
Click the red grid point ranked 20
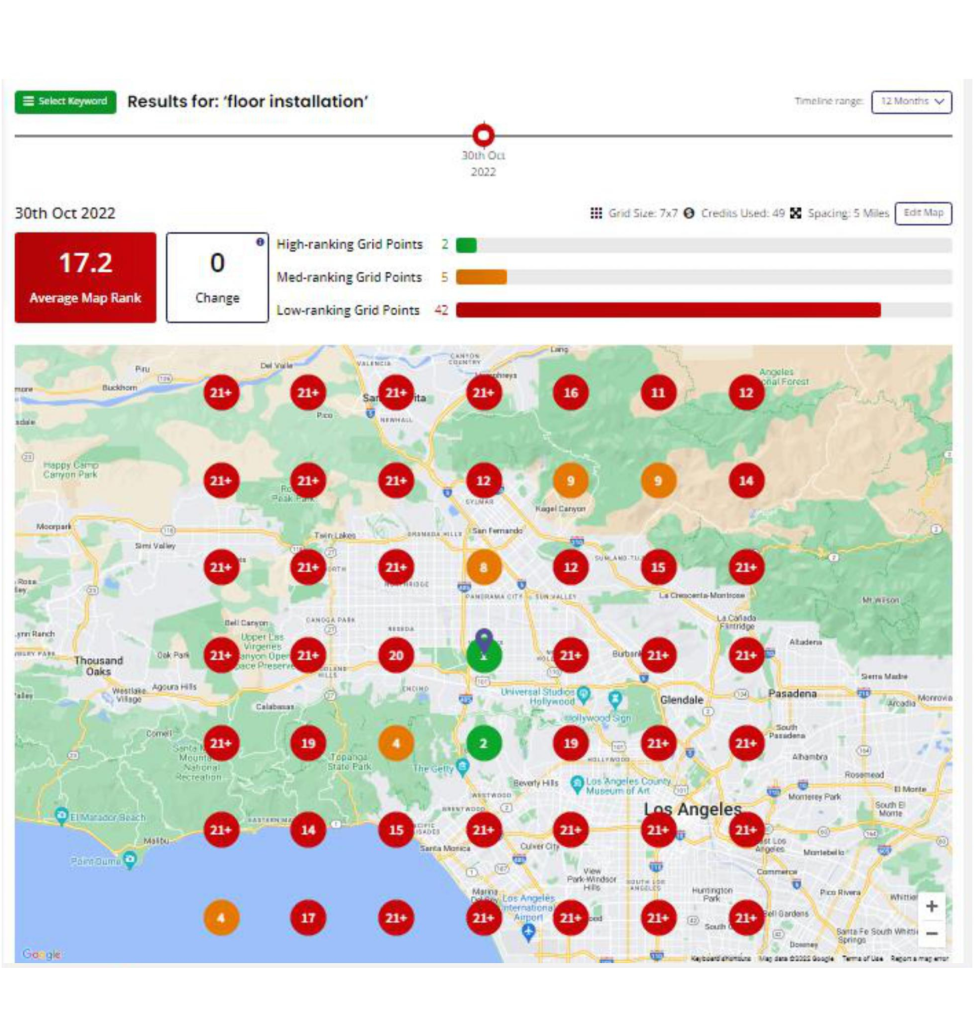pos(396,655)
